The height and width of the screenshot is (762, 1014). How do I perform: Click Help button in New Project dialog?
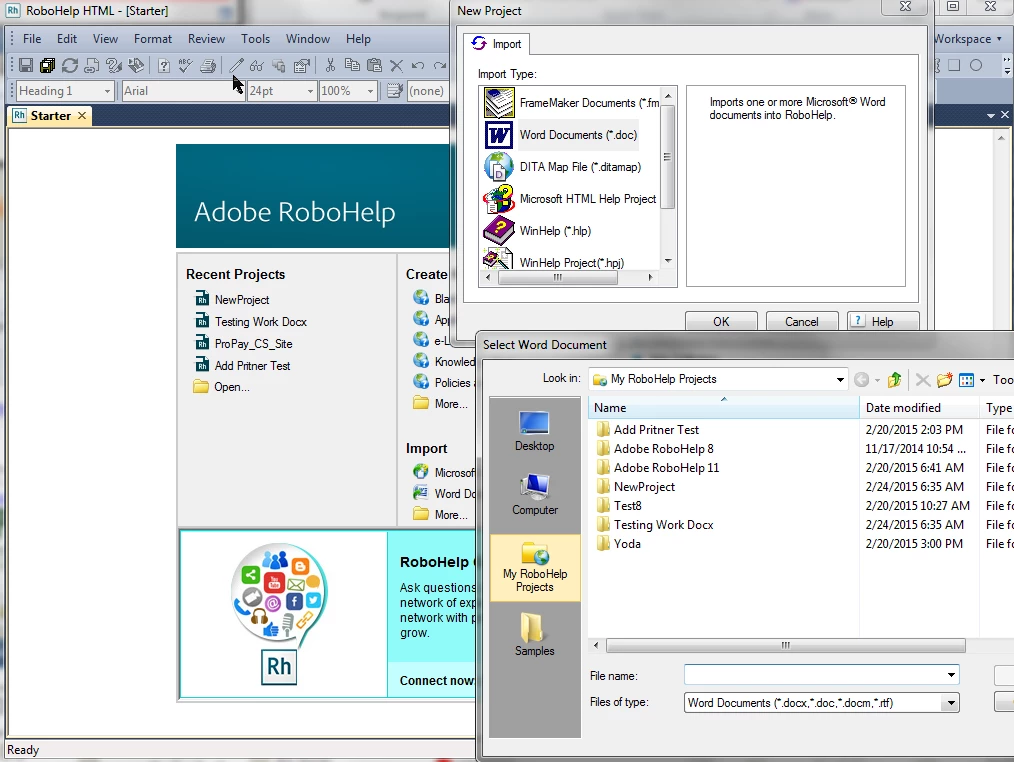(883, 321)
